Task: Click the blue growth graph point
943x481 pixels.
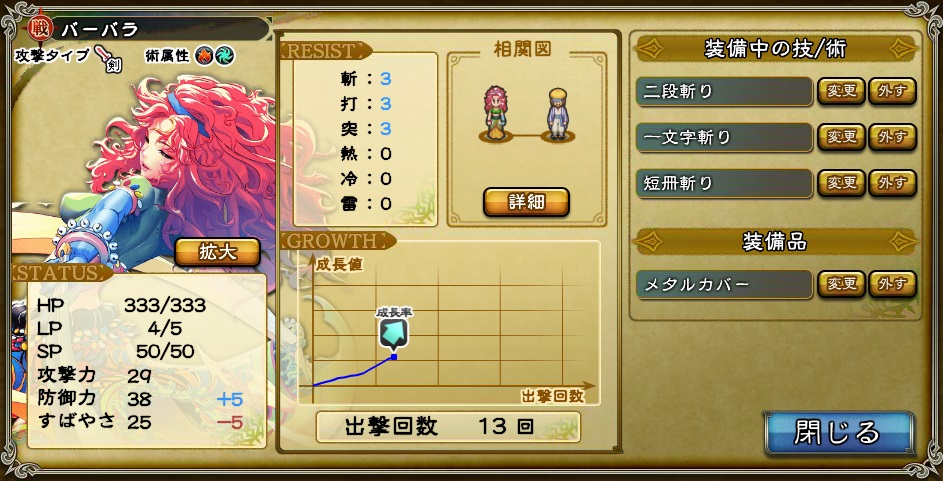Action: (394, 357)
